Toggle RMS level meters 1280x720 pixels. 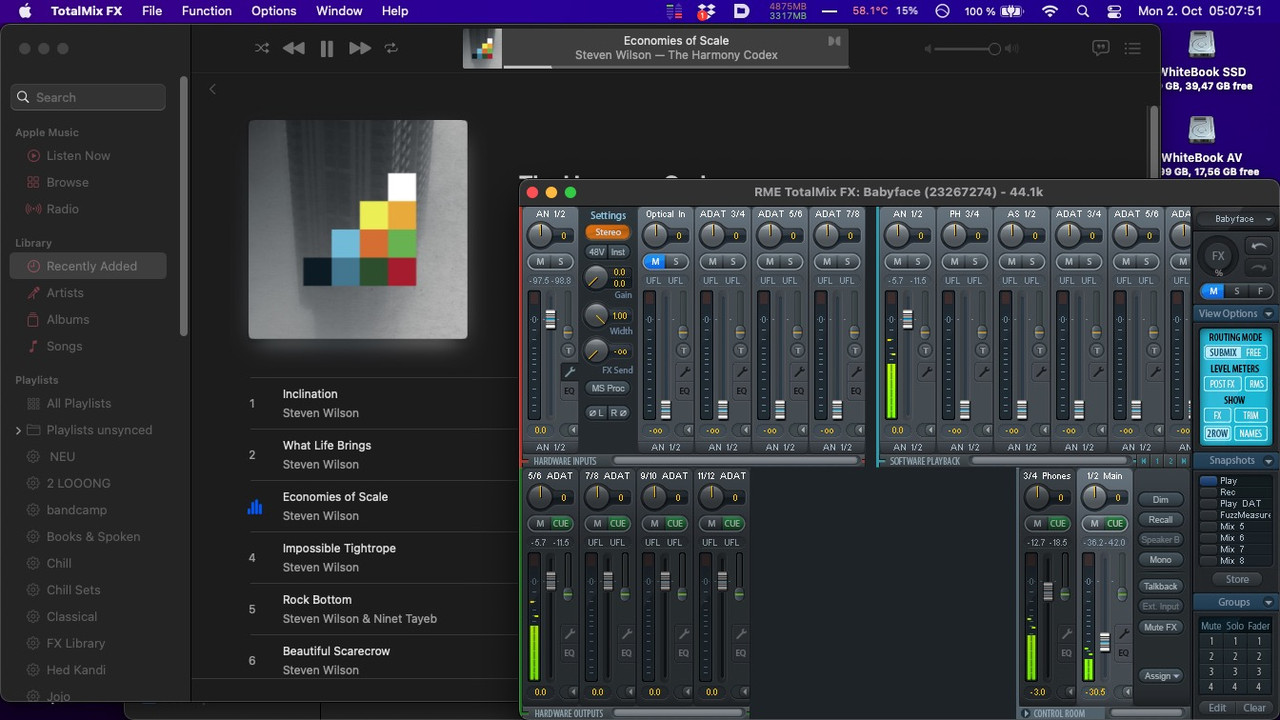pyautogui.click(x=1256, y=384)
